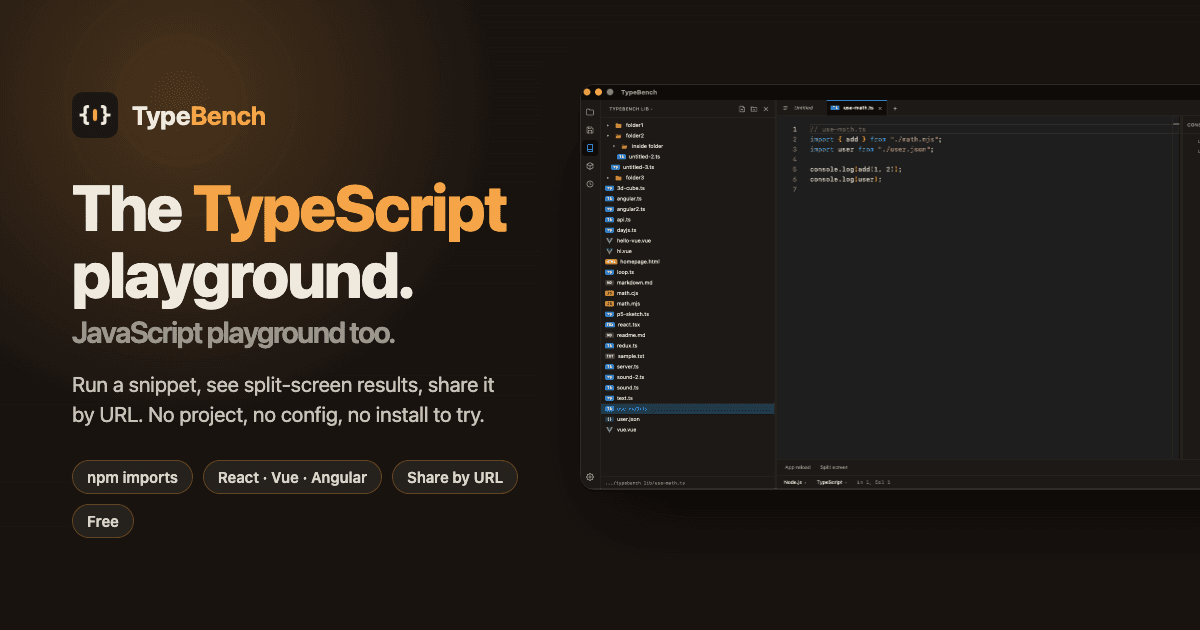Click App reload in bottom bar
The height and width of the screenshot is (630, 1200).
[x=798, y=467]
